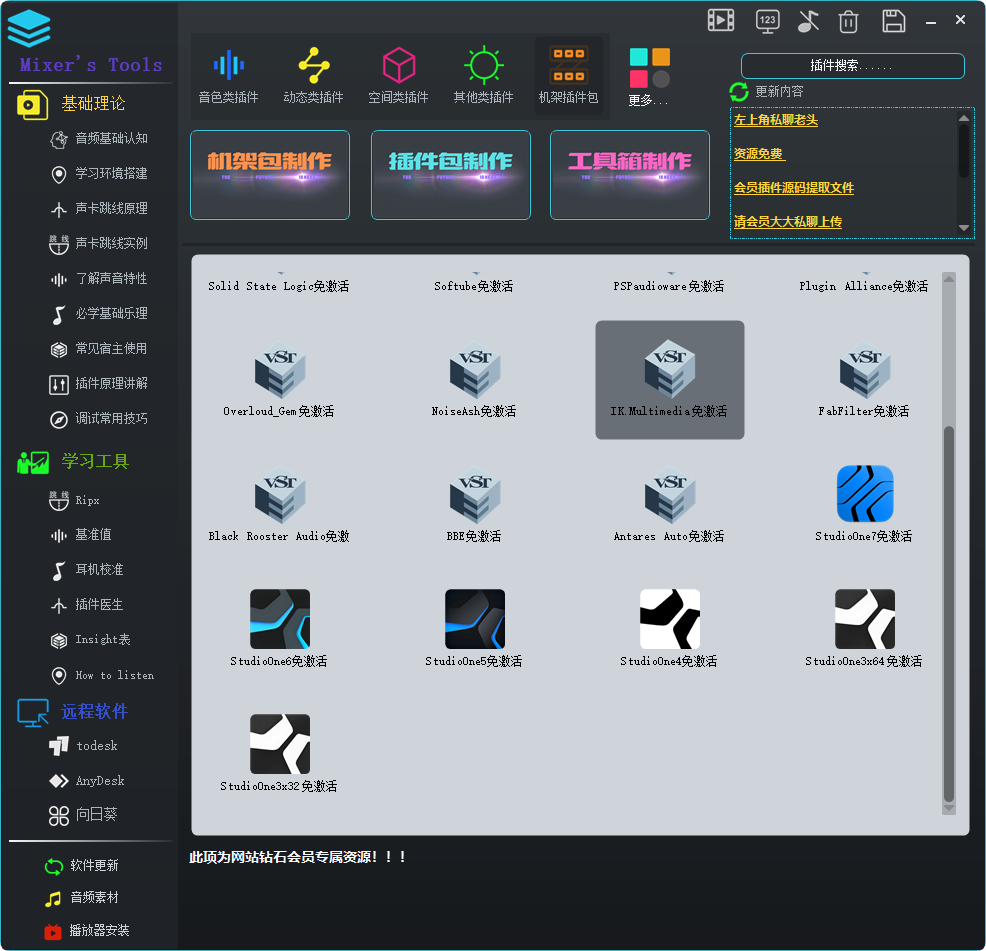Open the 左上角私聊老头 link
The image size is (986, 951).
775,120
